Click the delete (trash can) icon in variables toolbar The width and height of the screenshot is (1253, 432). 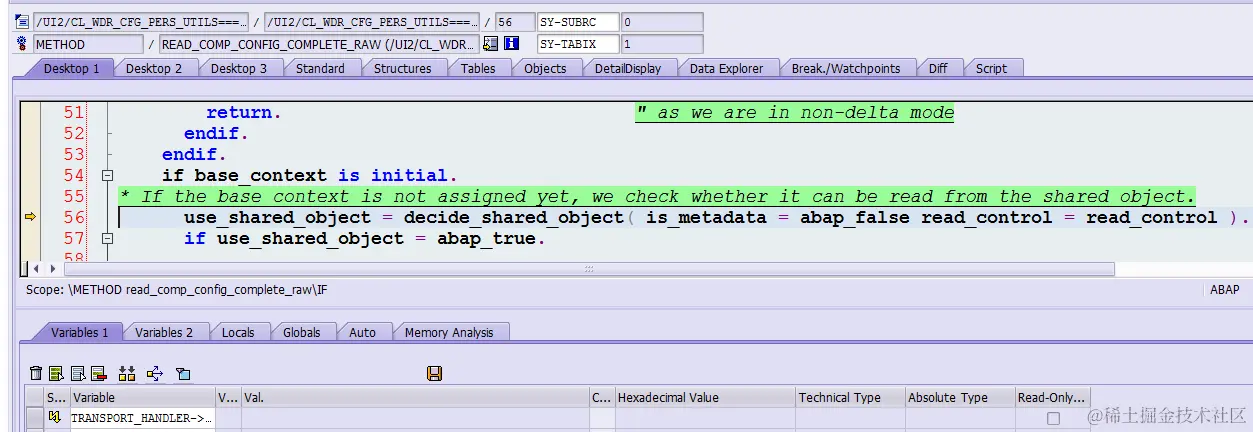tap(36, 373)
